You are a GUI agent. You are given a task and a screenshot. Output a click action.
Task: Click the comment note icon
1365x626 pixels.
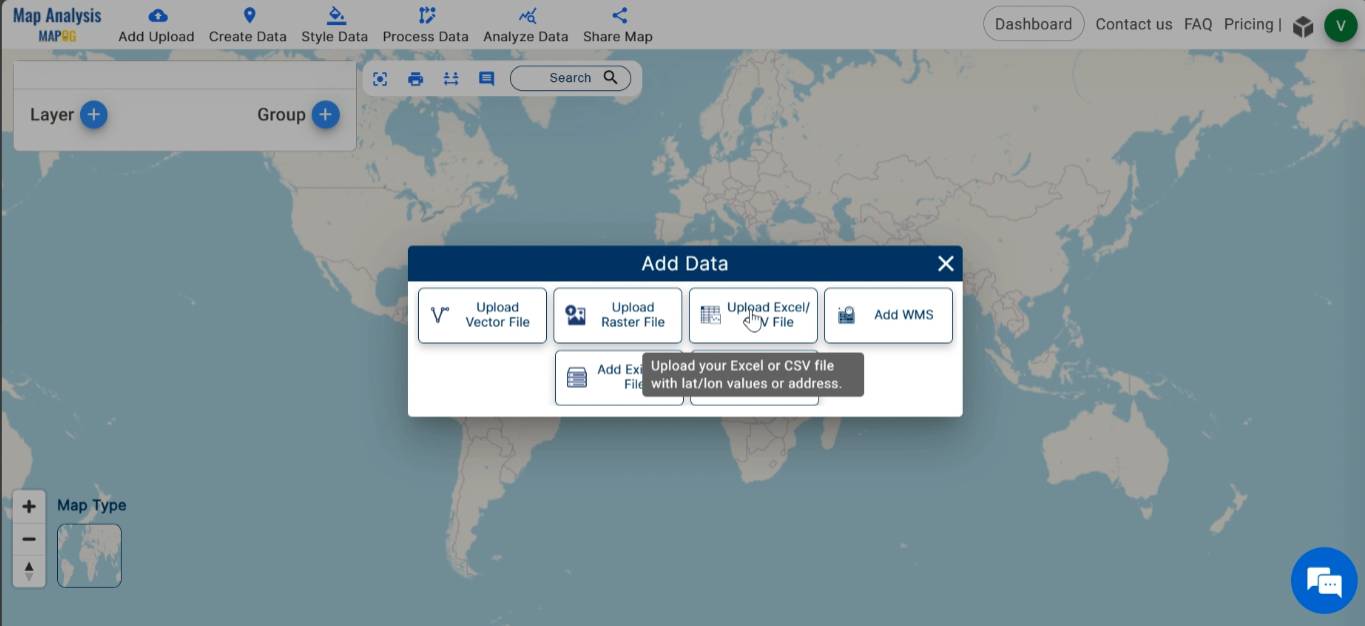coord(486,78)
